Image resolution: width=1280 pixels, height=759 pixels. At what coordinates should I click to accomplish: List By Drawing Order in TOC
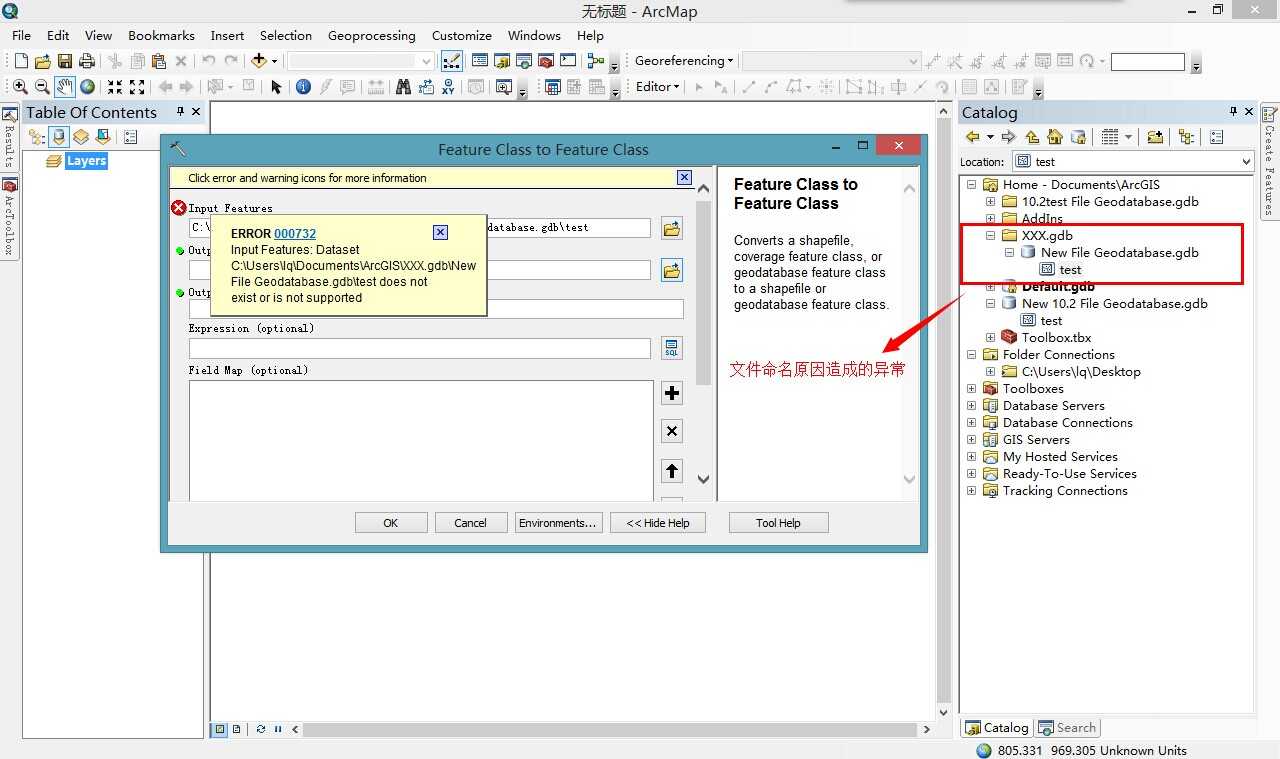click(37, 137)
